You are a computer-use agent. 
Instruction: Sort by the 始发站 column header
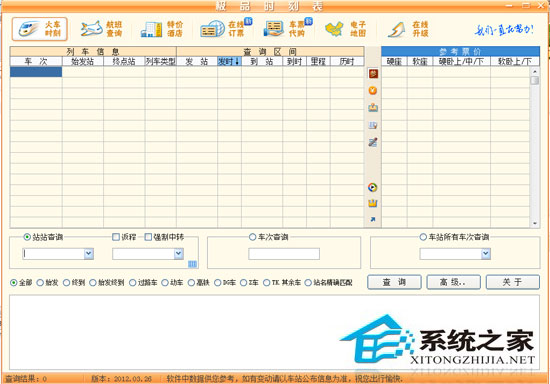83,61
